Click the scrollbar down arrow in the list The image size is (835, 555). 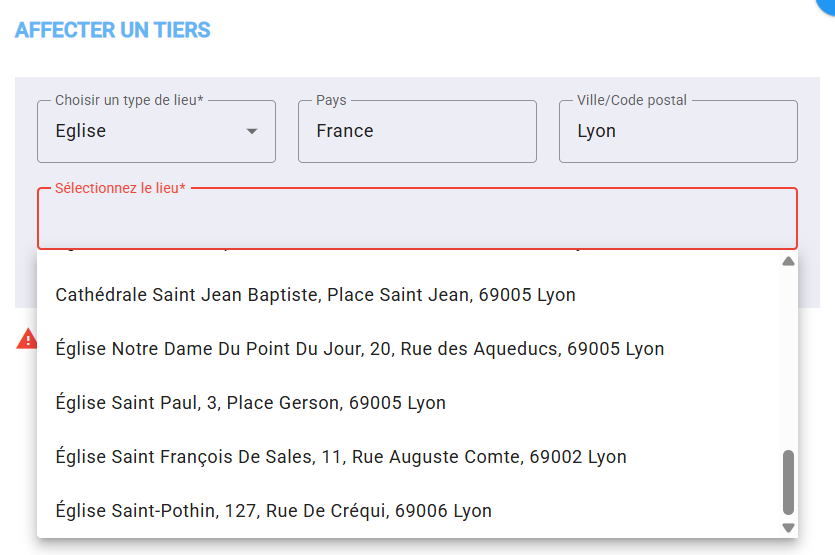(788, 527)
